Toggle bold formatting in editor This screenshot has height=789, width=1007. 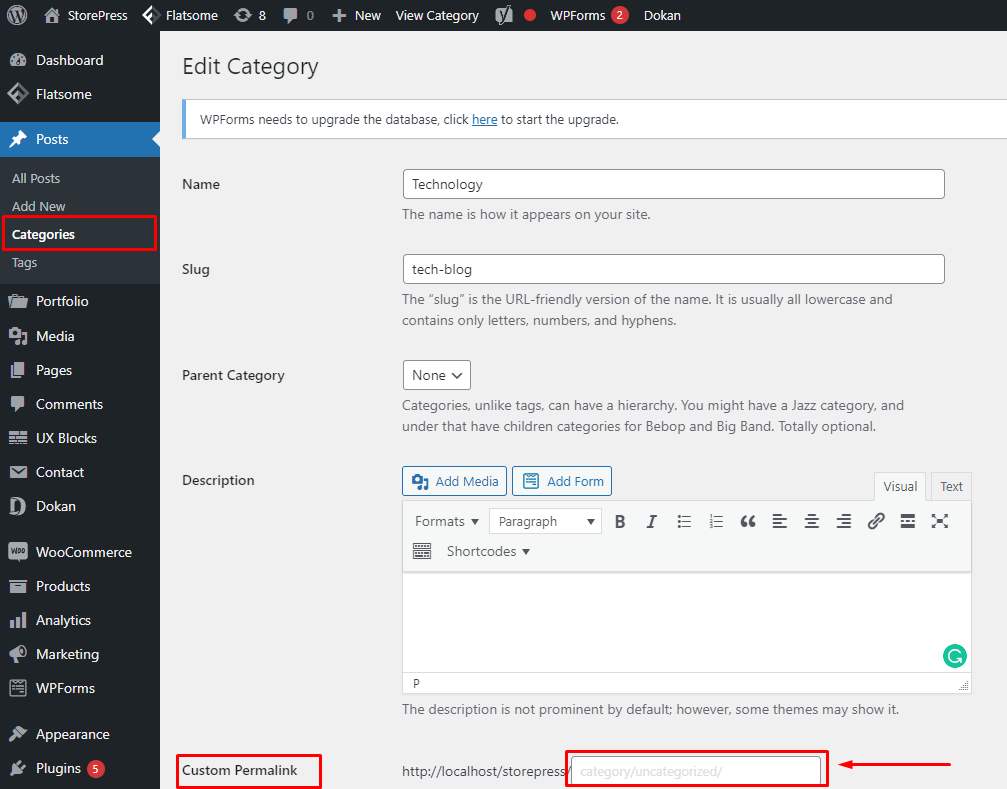click(620, 521)
